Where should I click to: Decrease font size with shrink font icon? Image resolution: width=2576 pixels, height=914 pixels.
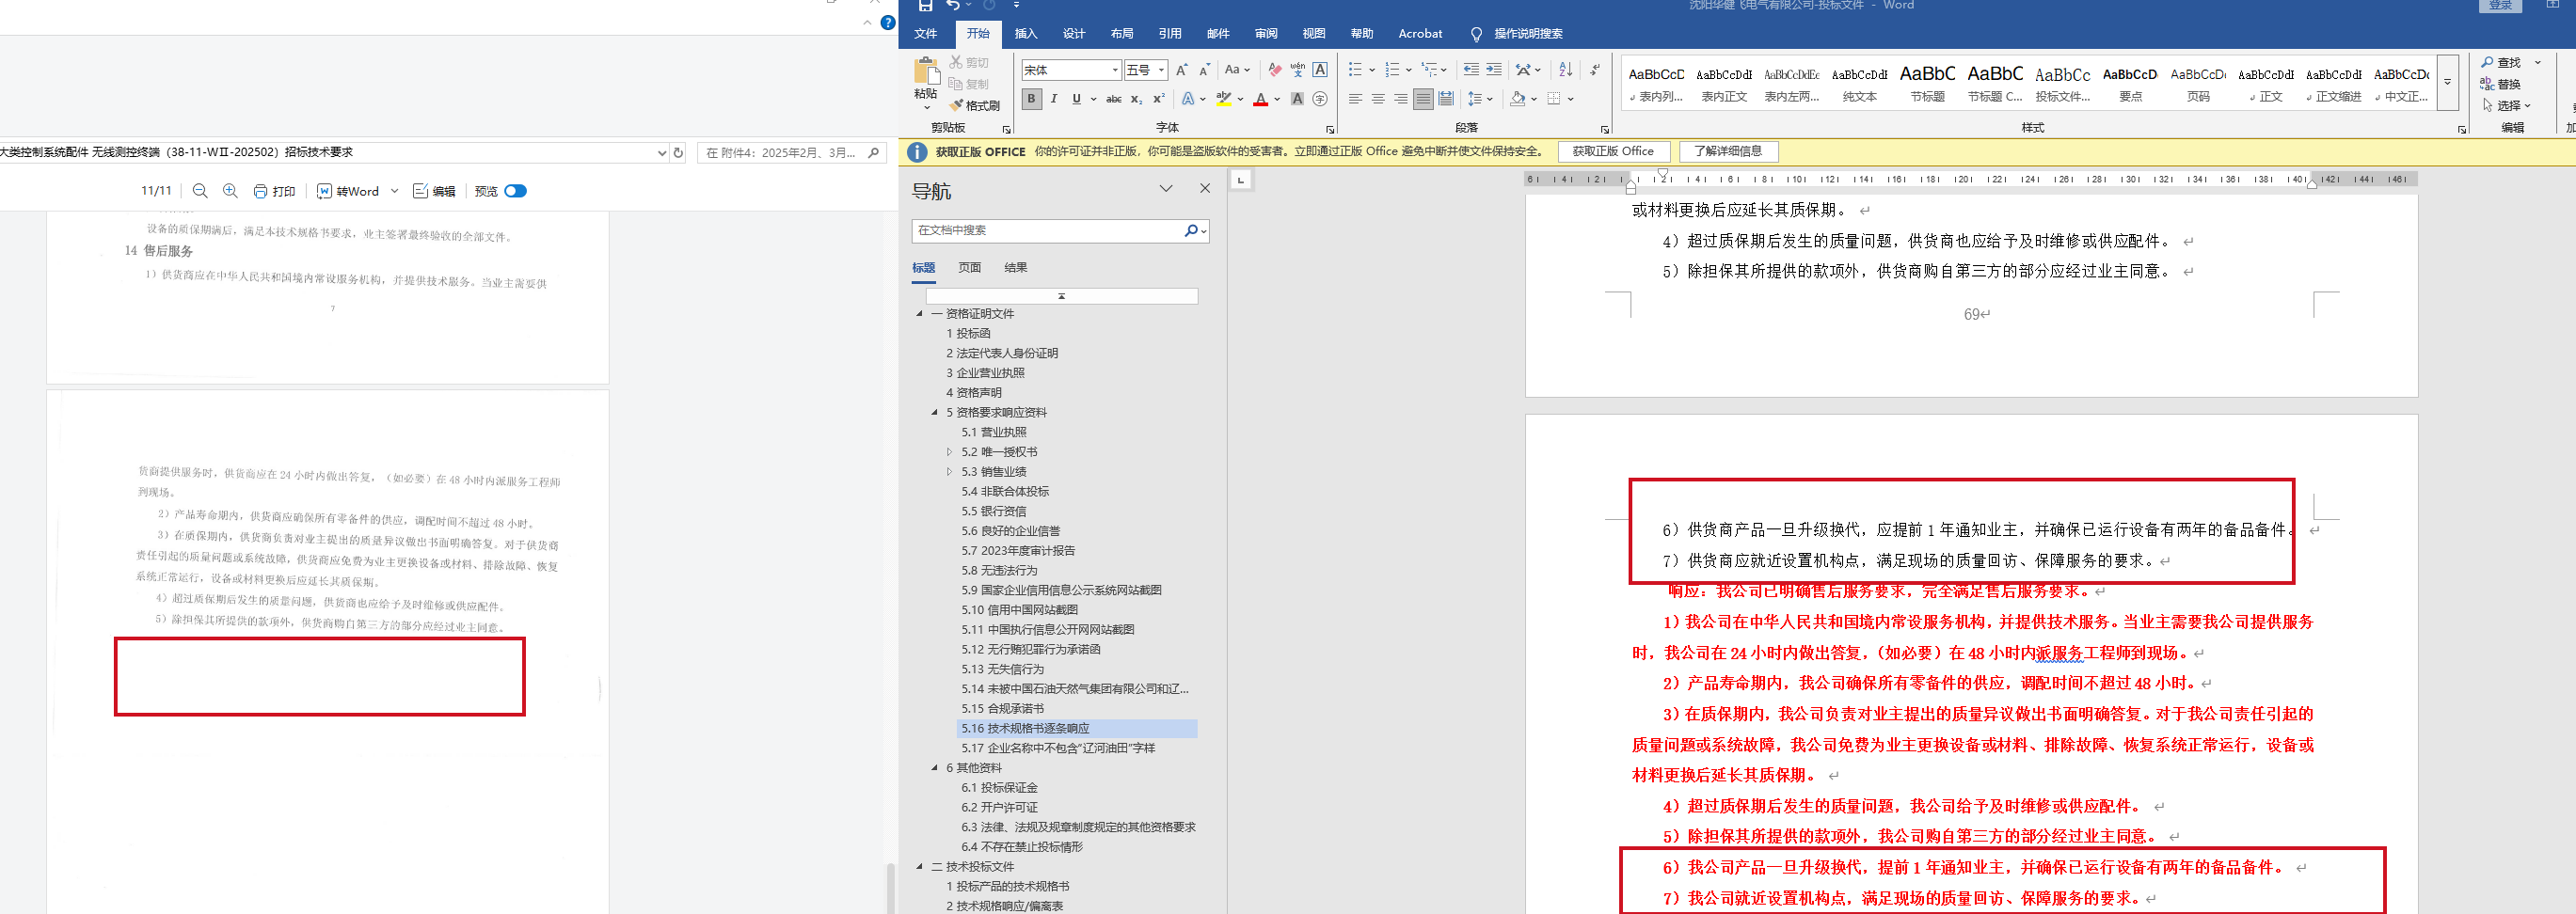click(1204, 70)
